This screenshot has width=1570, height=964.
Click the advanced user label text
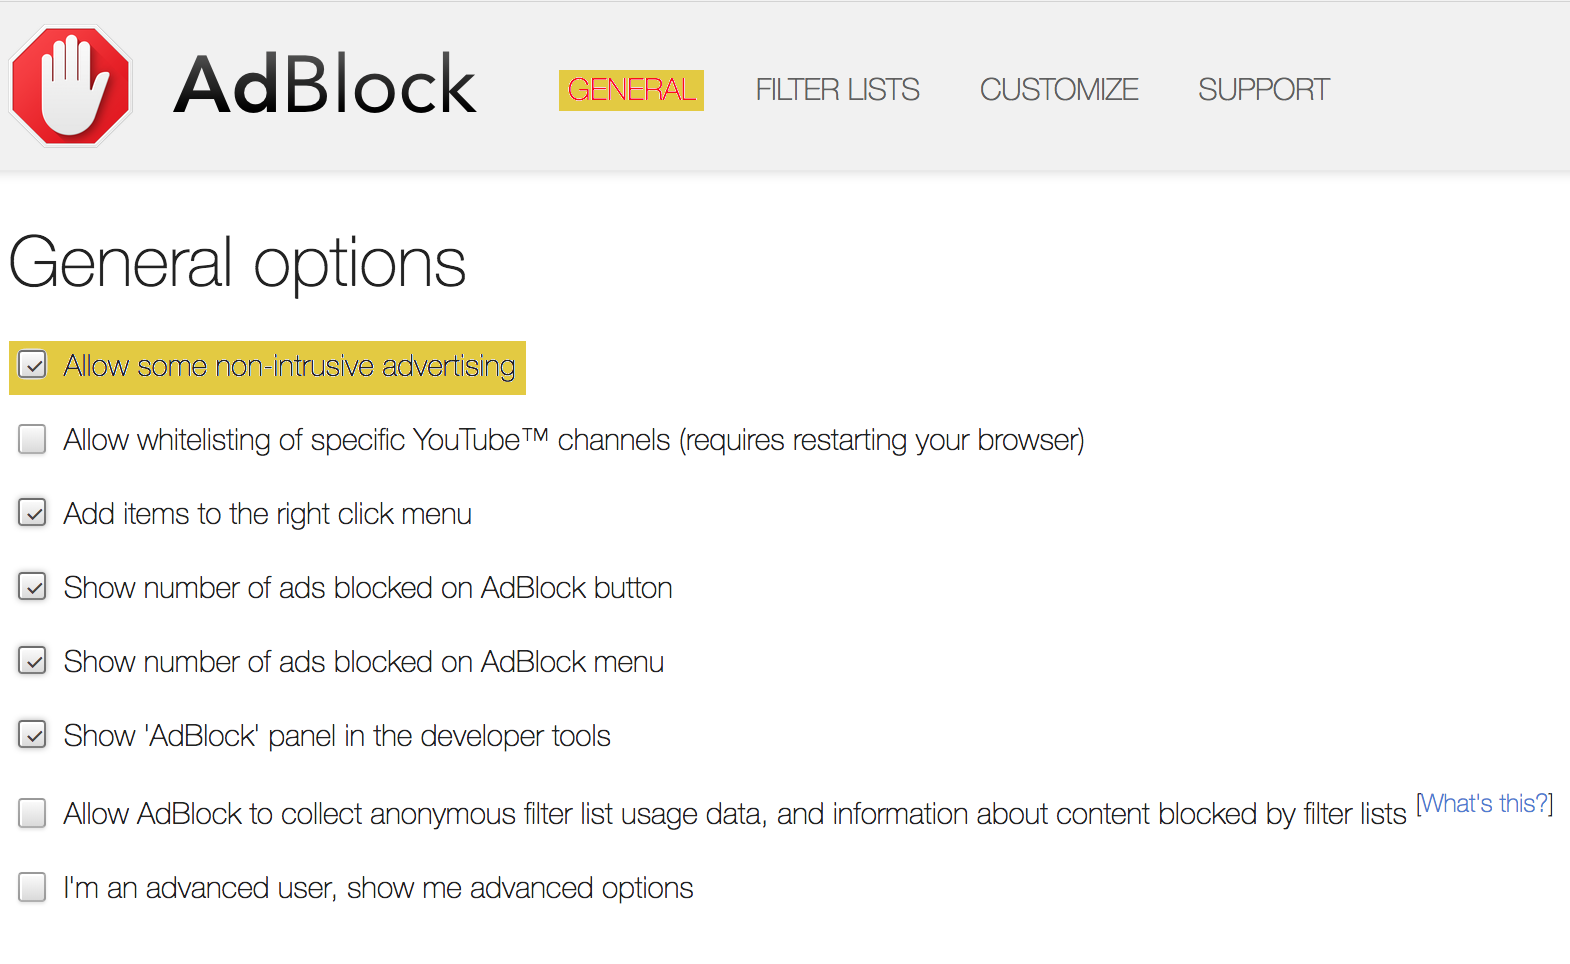click(378, 889)
